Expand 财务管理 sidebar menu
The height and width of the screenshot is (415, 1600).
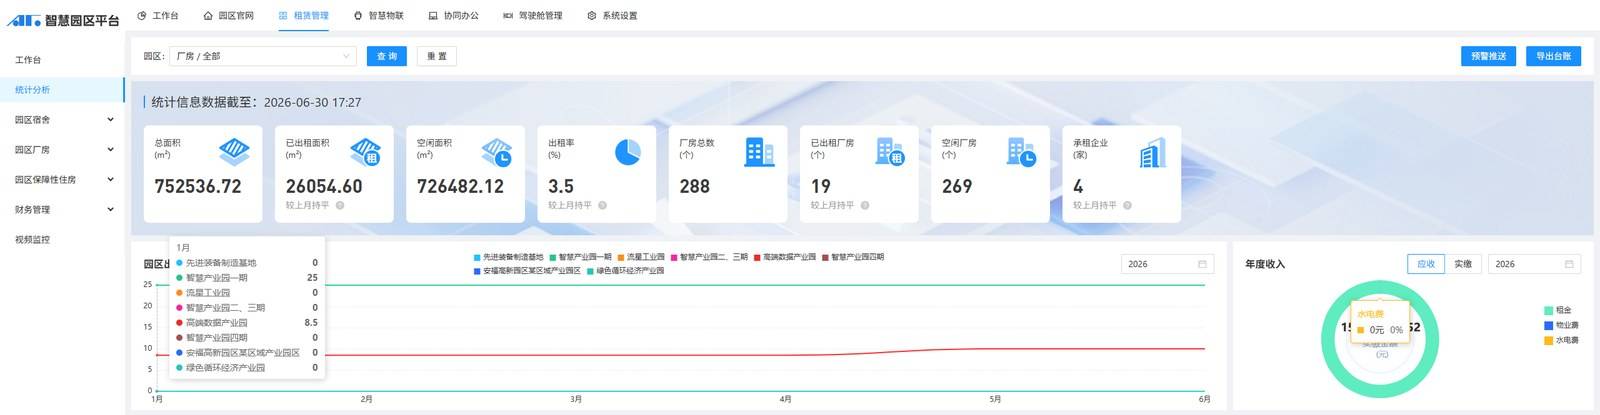62,209
